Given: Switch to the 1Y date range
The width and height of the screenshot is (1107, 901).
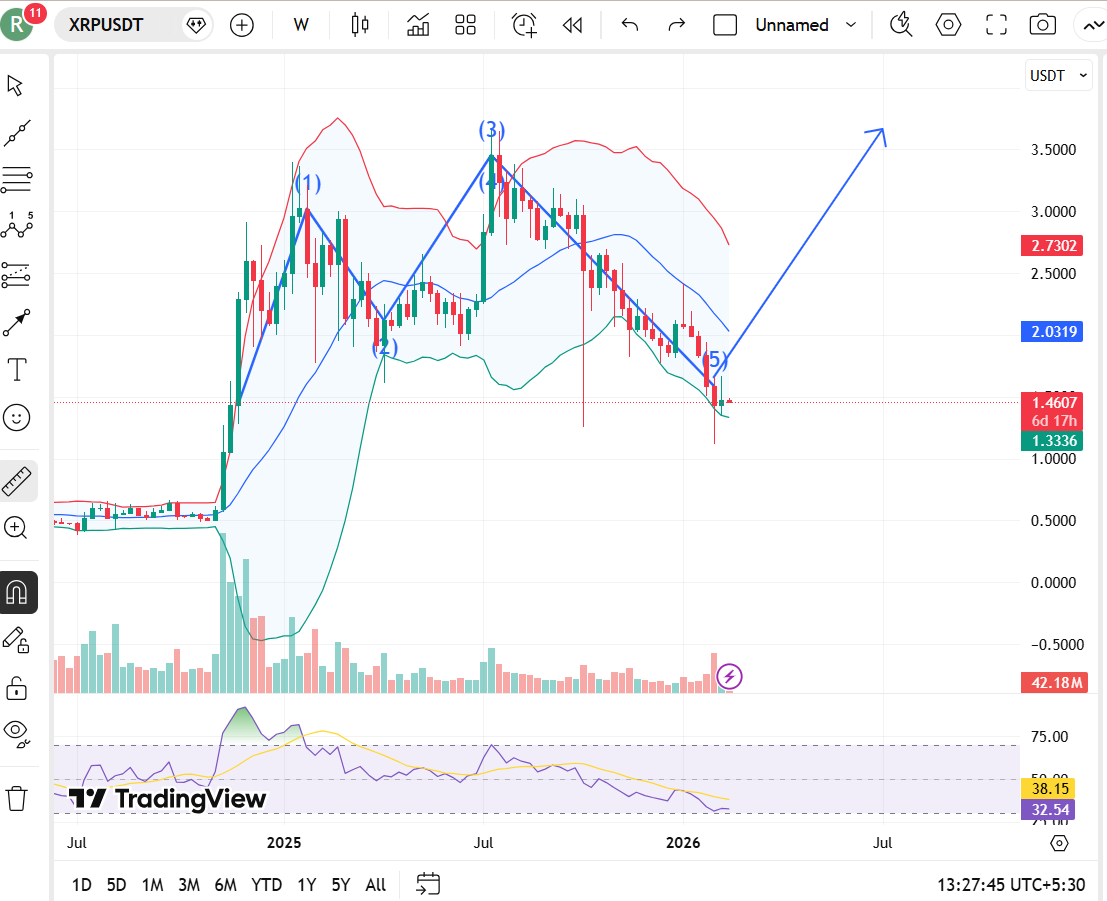Looking at the screenshot, I should pyautogui.click(x=306, y=885).
